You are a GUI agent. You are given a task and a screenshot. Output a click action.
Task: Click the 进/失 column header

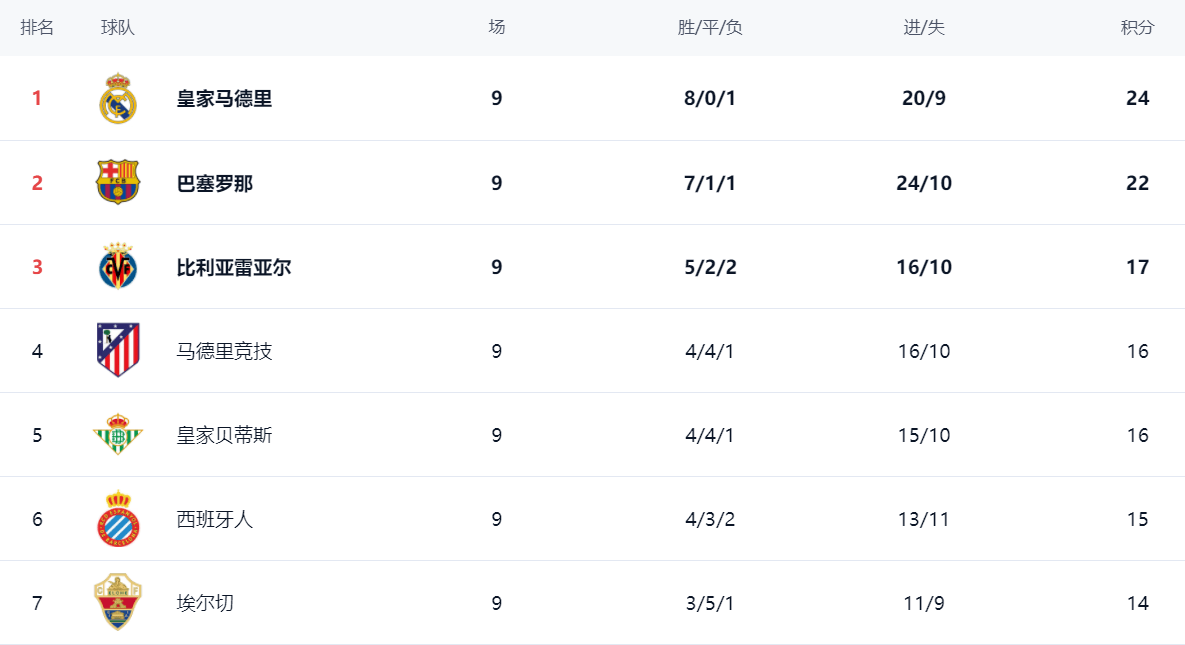(924, 28)
